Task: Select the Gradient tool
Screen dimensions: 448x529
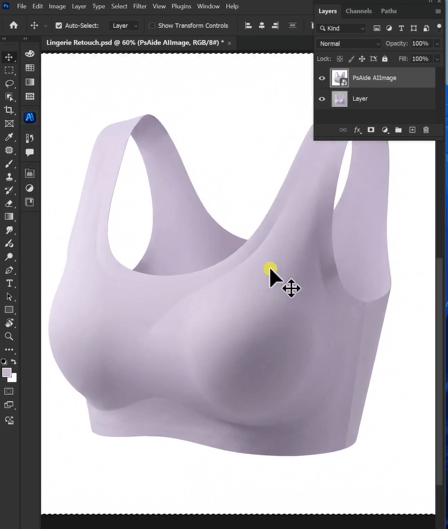Action: pyautogui.click(x=9, y=217)
